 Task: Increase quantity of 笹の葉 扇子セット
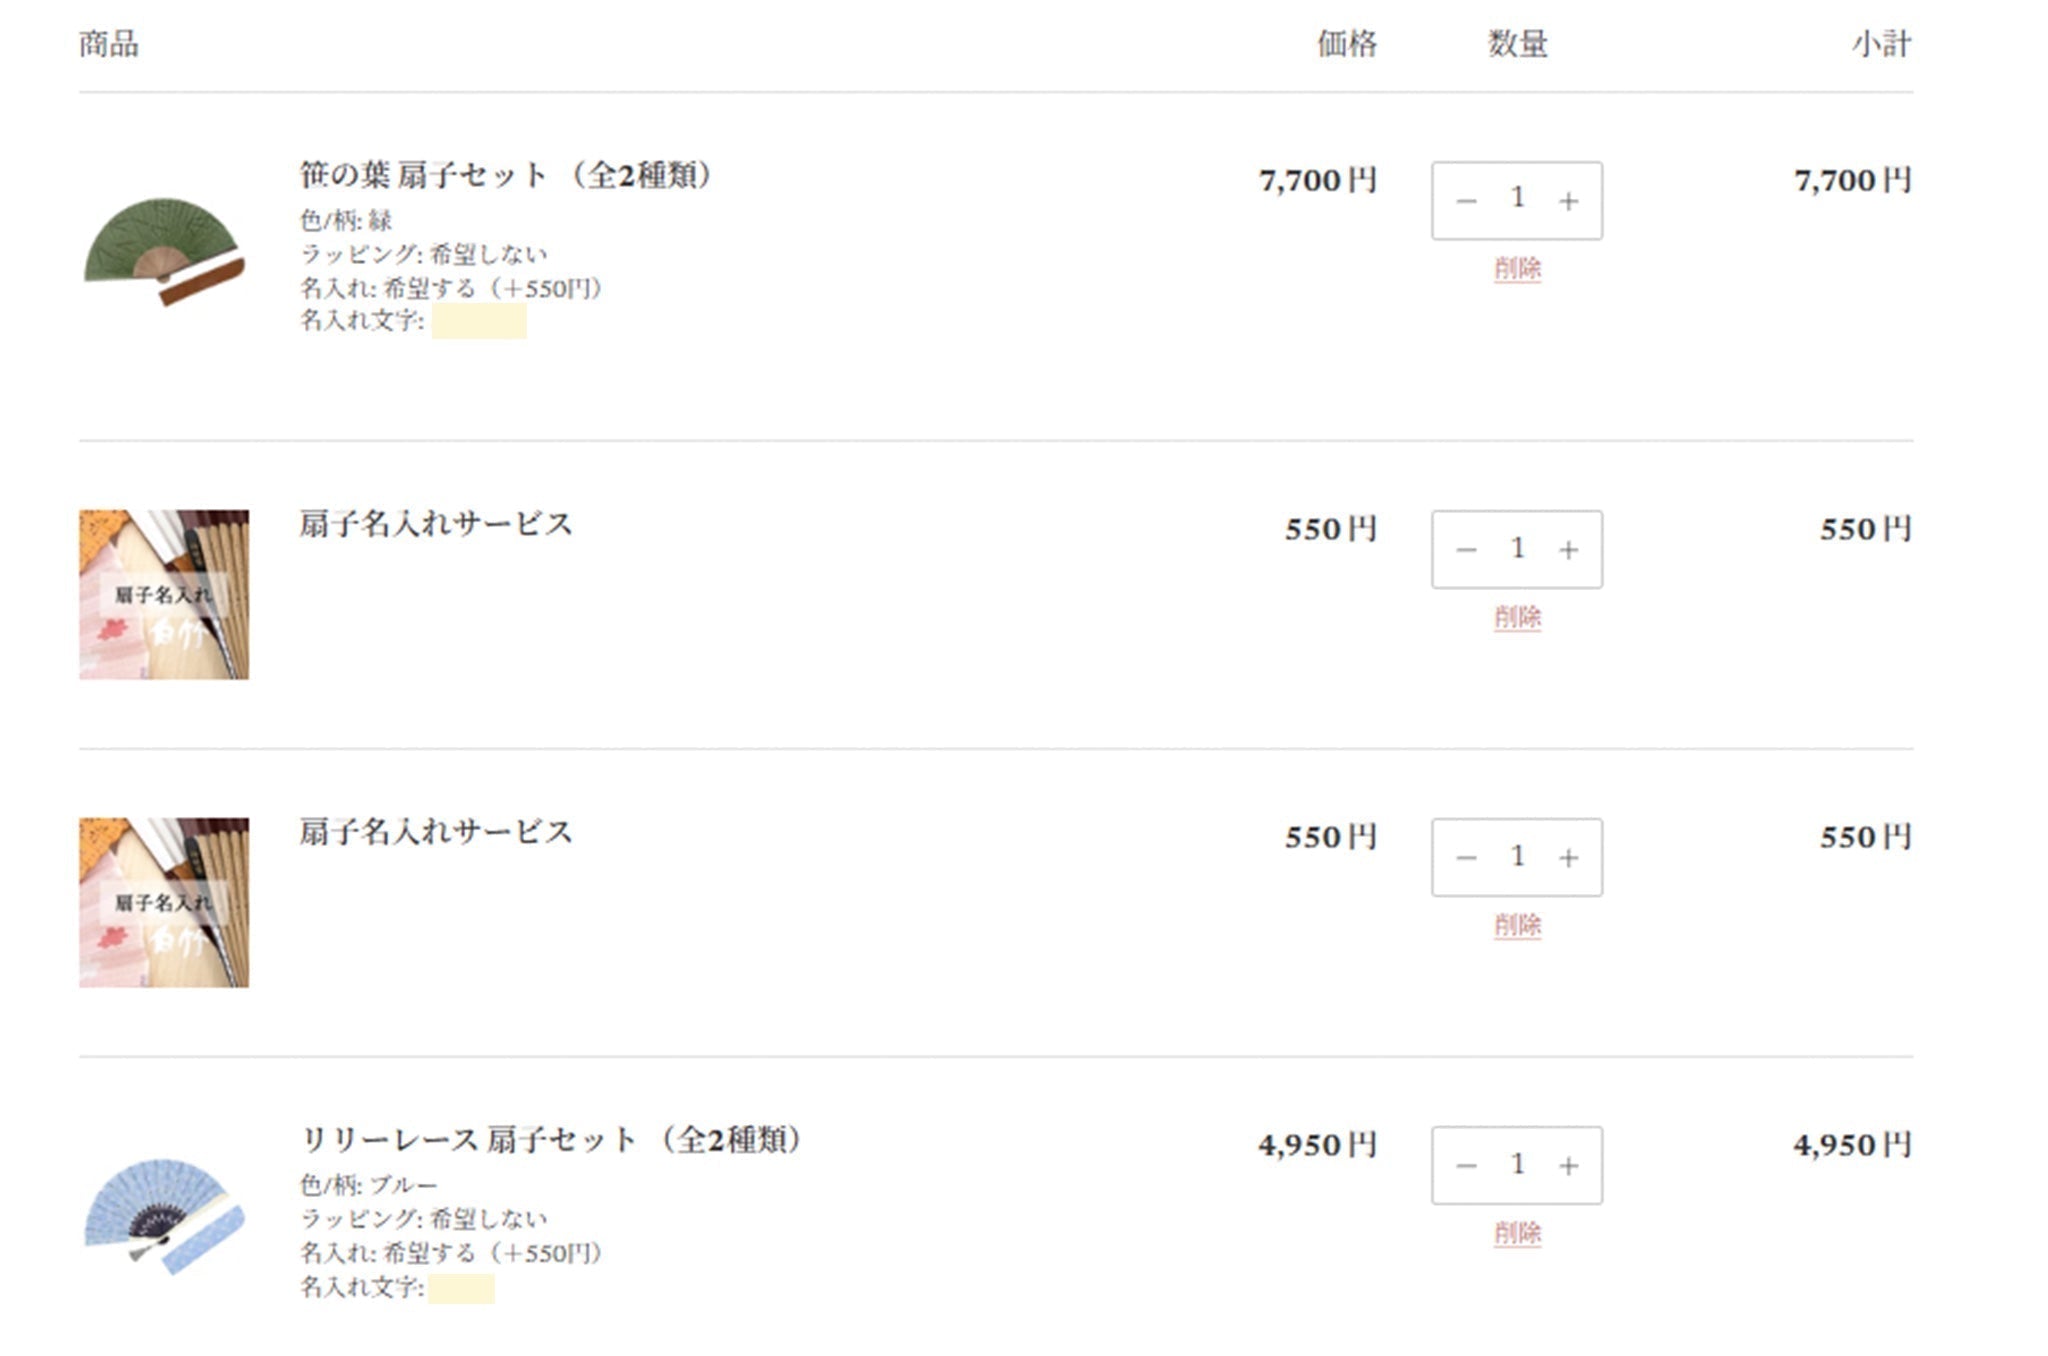1570,200
